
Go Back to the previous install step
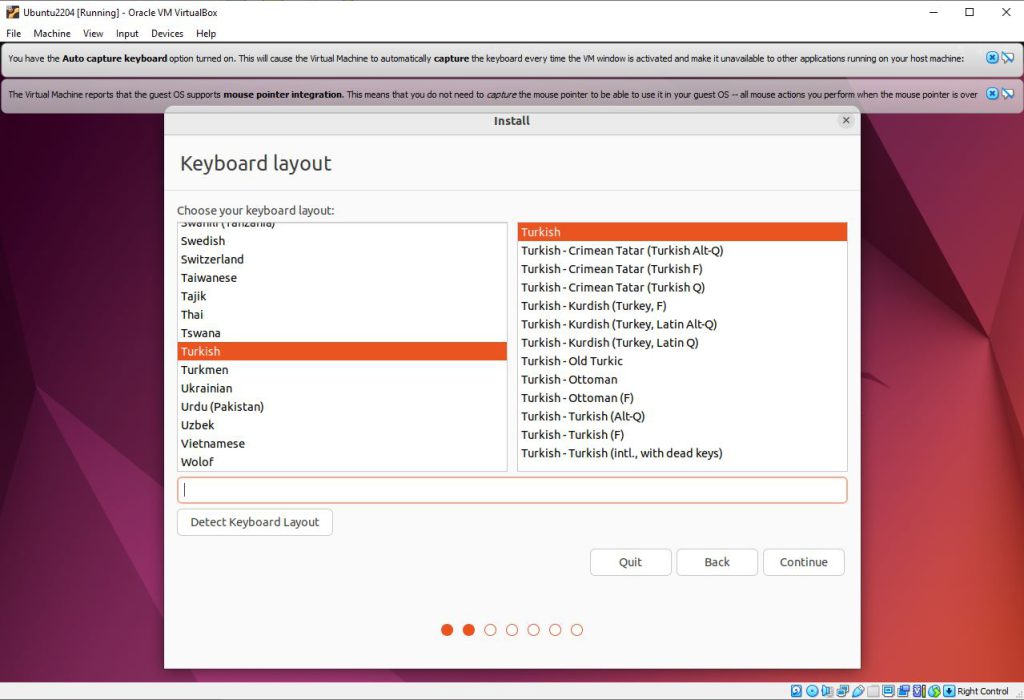coord(717,562)
